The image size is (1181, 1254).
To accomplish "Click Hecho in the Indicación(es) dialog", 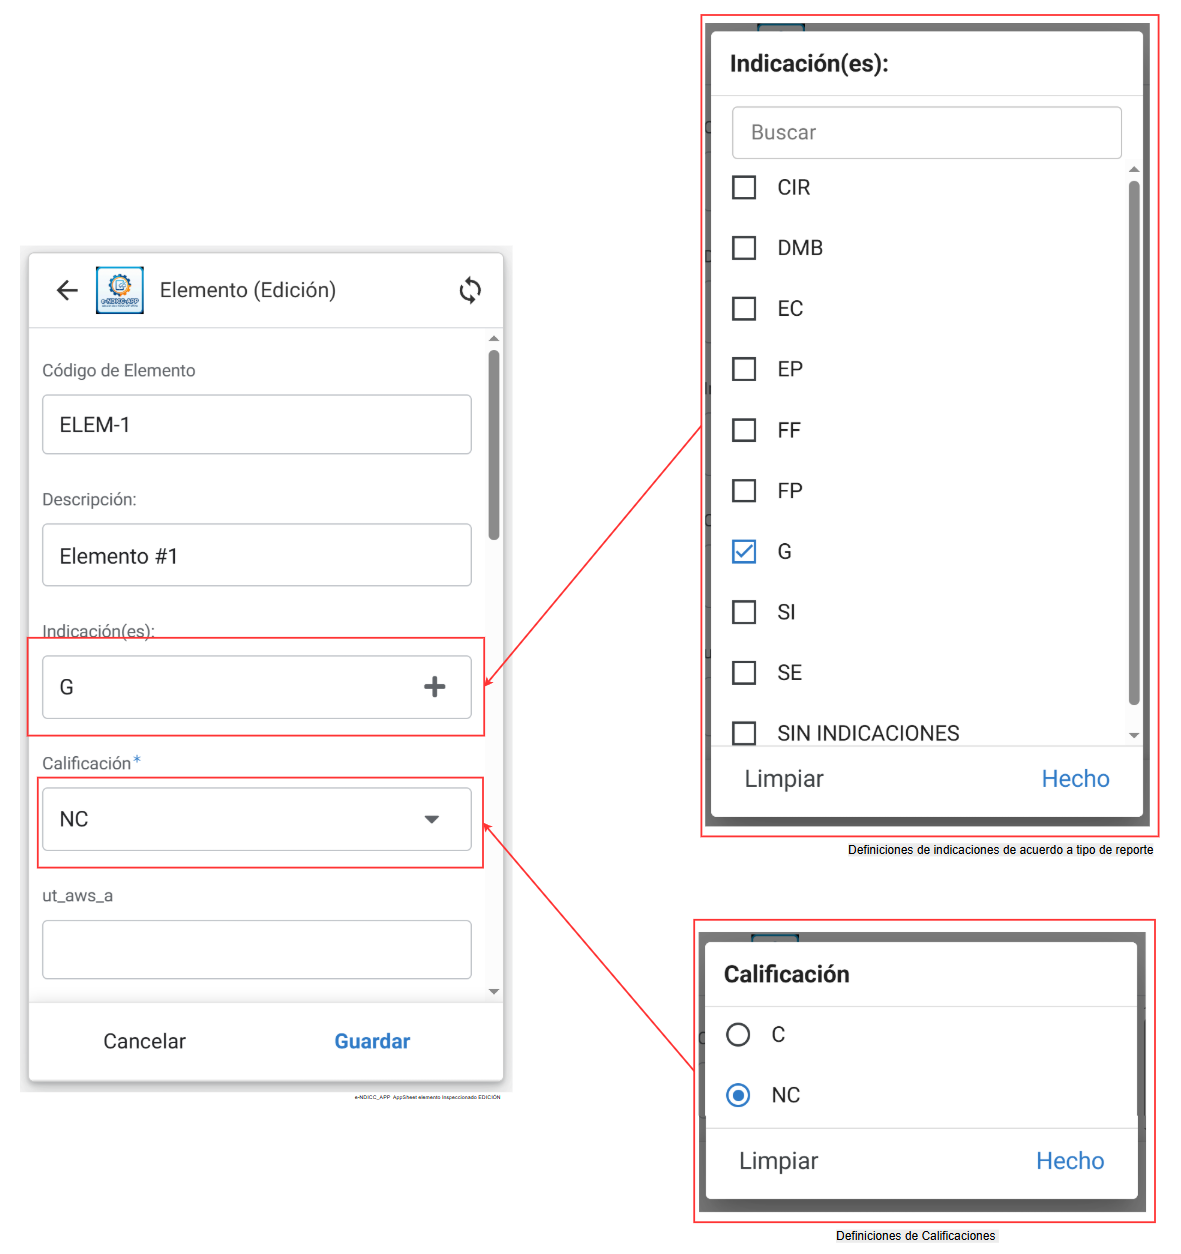I will [1075, 779].
